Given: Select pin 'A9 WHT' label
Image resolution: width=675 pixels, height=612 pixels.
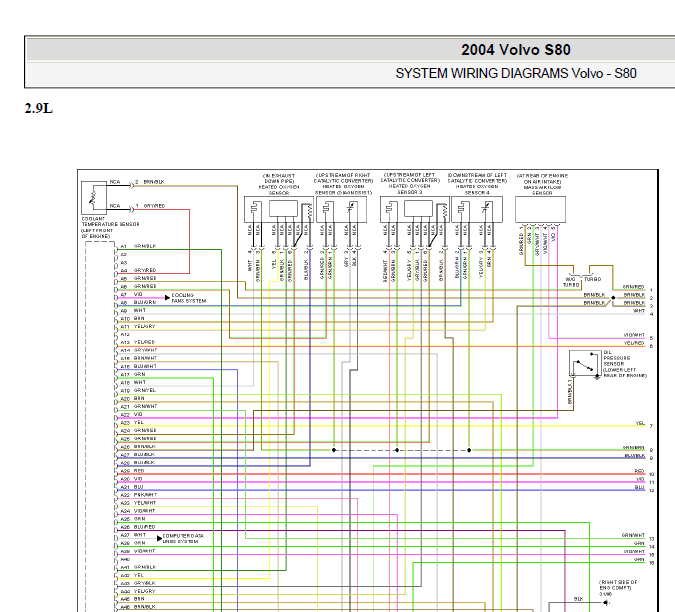Looking at the screenshot, I should click(133, 310).
